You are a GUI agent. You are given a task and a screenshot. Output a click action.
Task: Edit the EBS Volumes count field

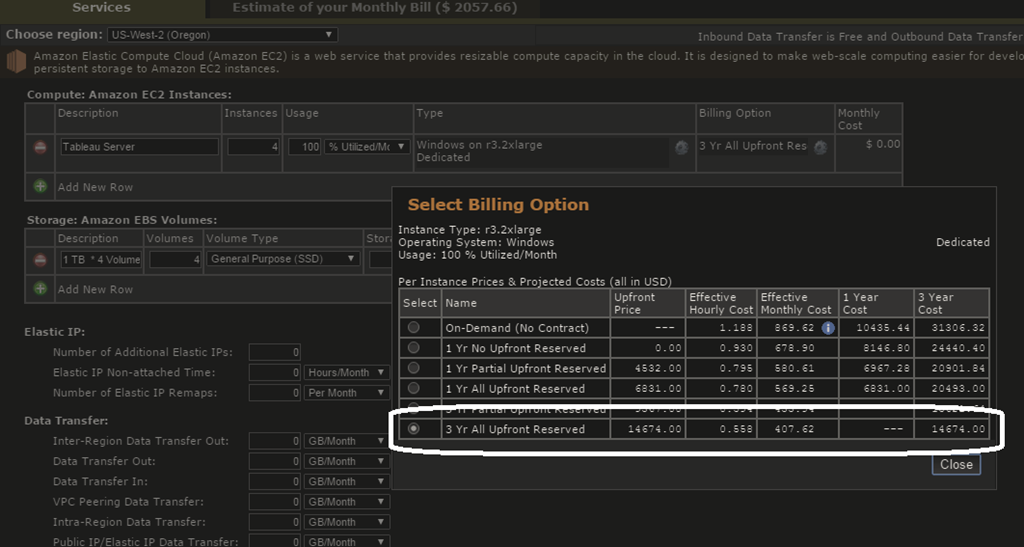point(175,259)
